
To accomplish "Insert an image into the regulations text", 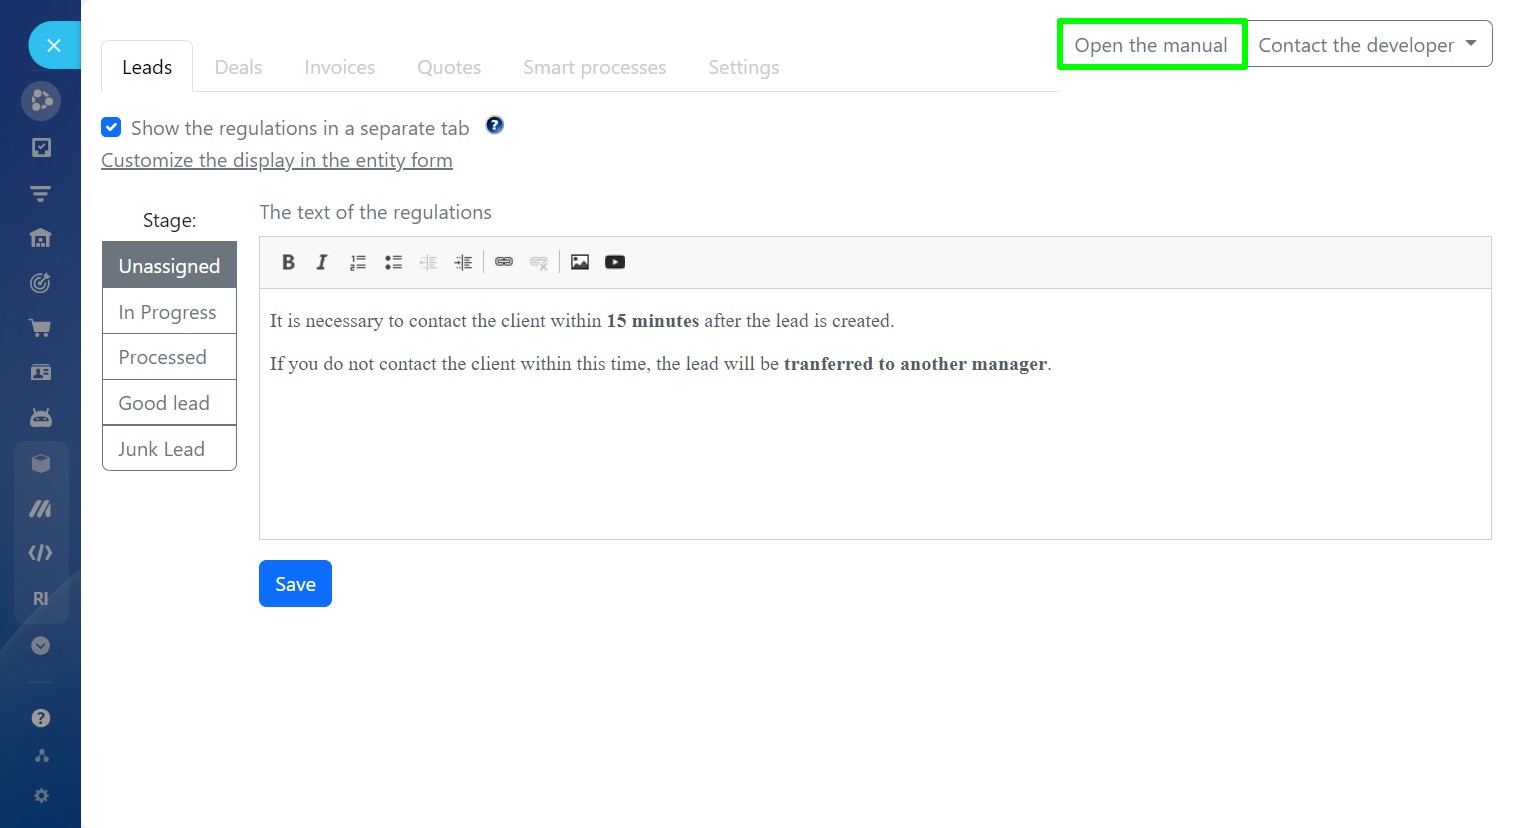I will 580,262.
